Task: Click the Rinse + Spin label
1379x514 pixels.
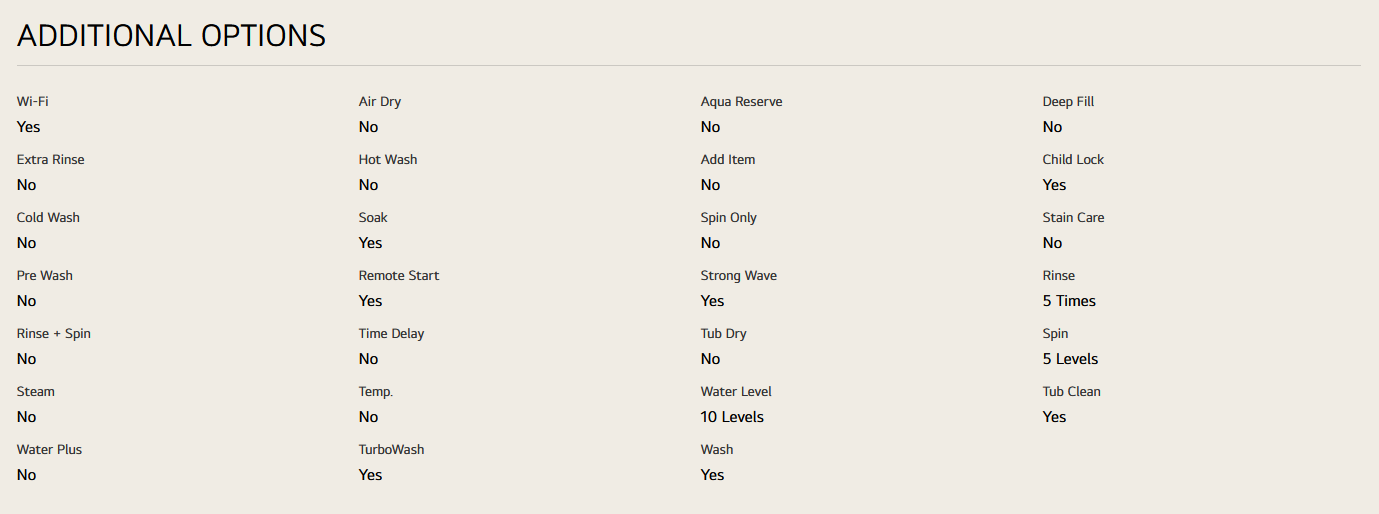Action: point(54,334)
